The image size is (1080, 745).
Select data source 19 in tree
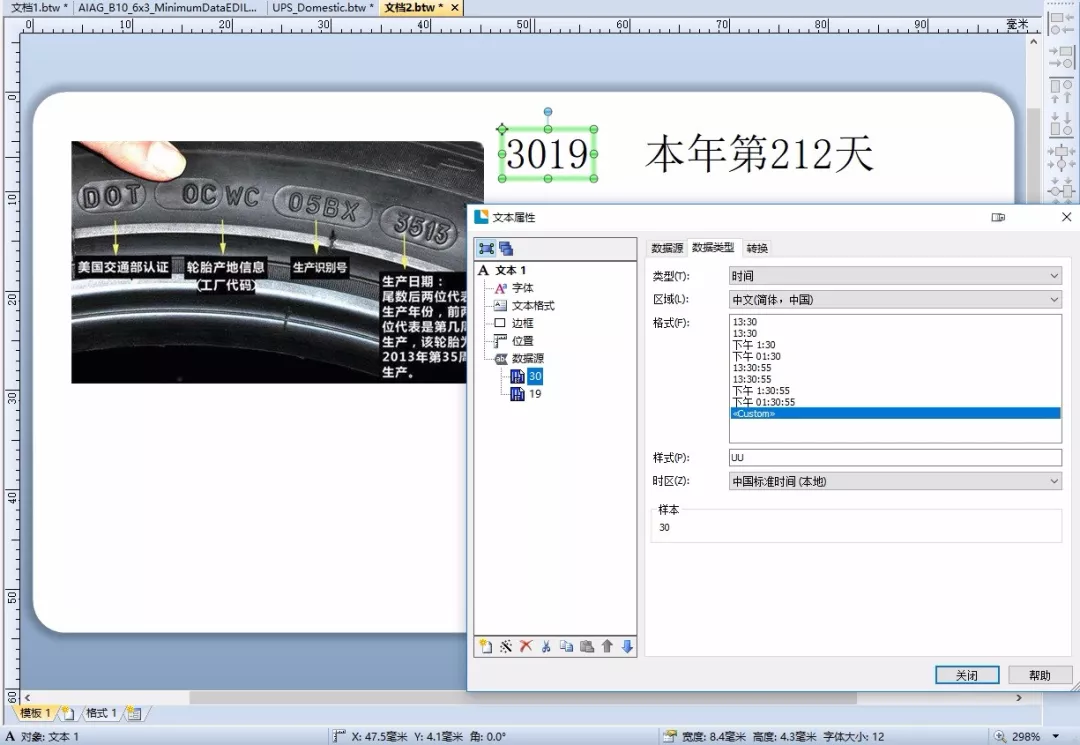[535, 394]
